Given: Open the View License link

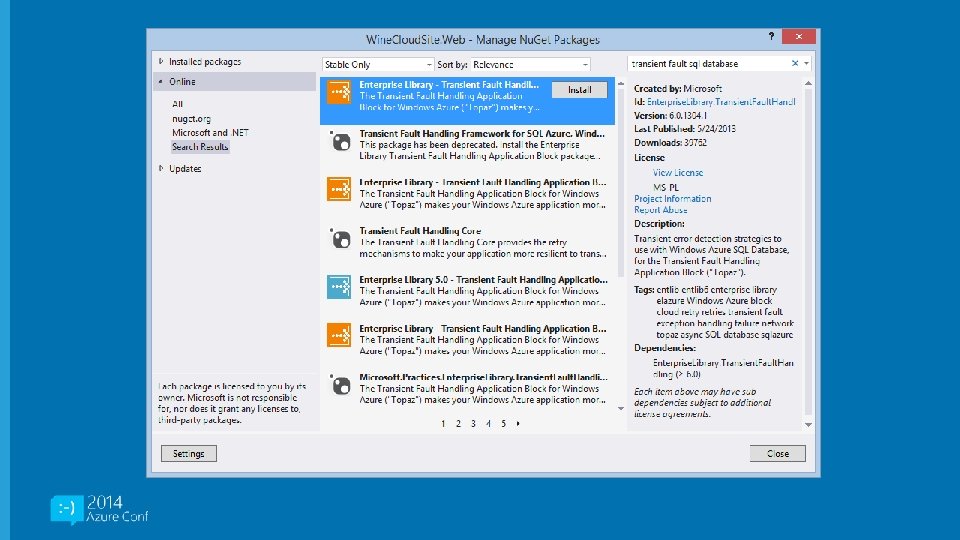Looking at the screenshot, I should tap(677, 173).
